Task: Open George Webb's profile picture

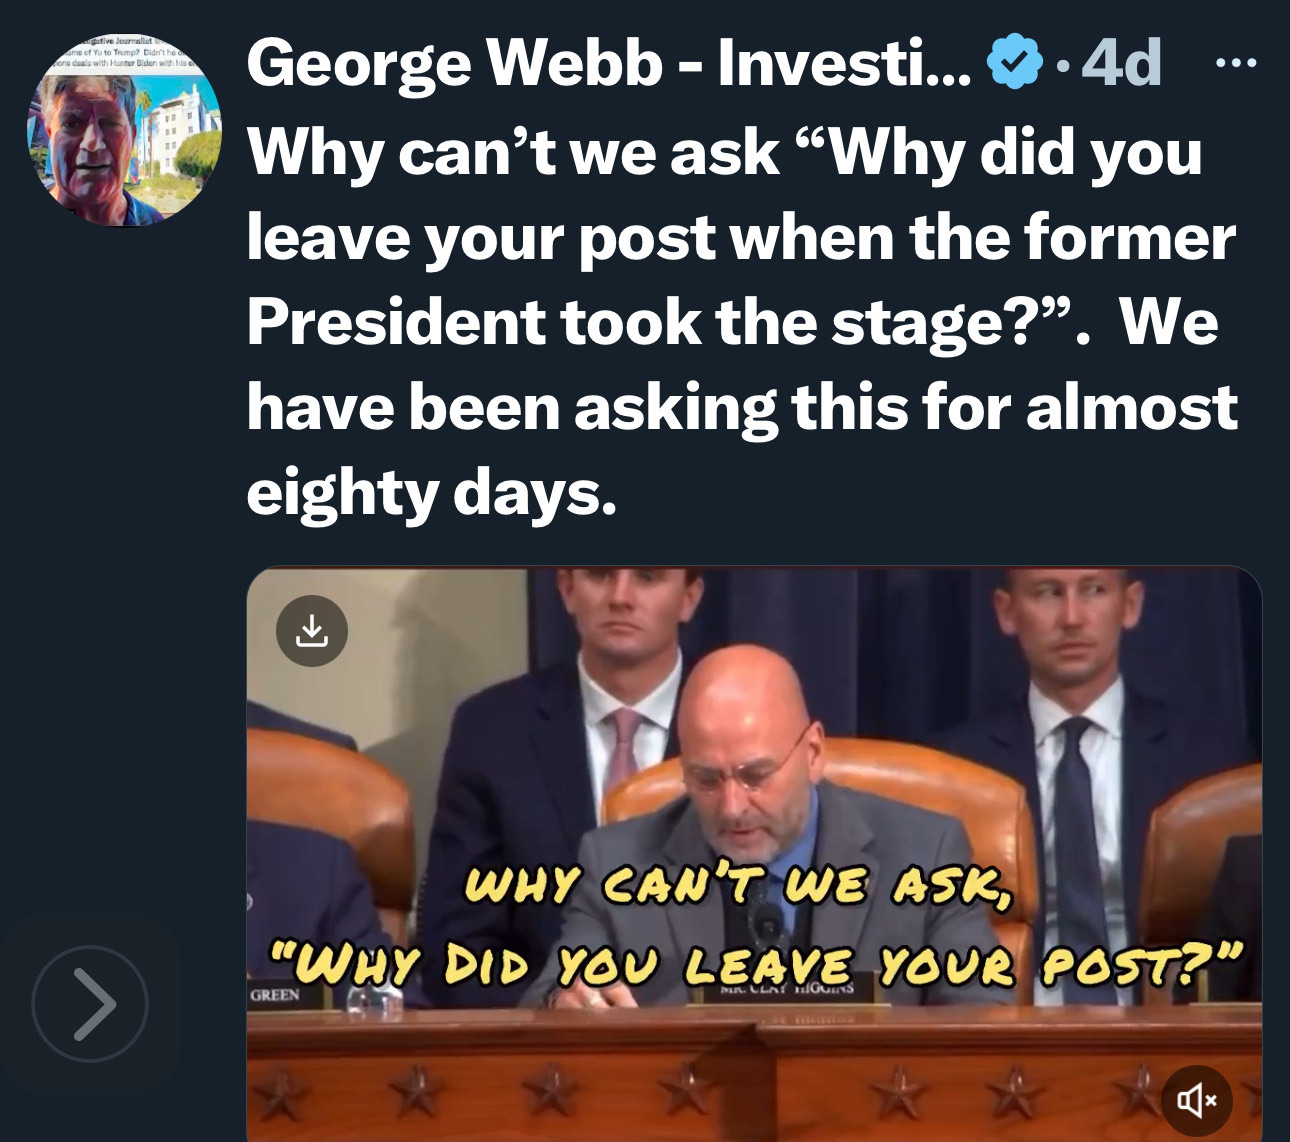Action: [124, 128]
